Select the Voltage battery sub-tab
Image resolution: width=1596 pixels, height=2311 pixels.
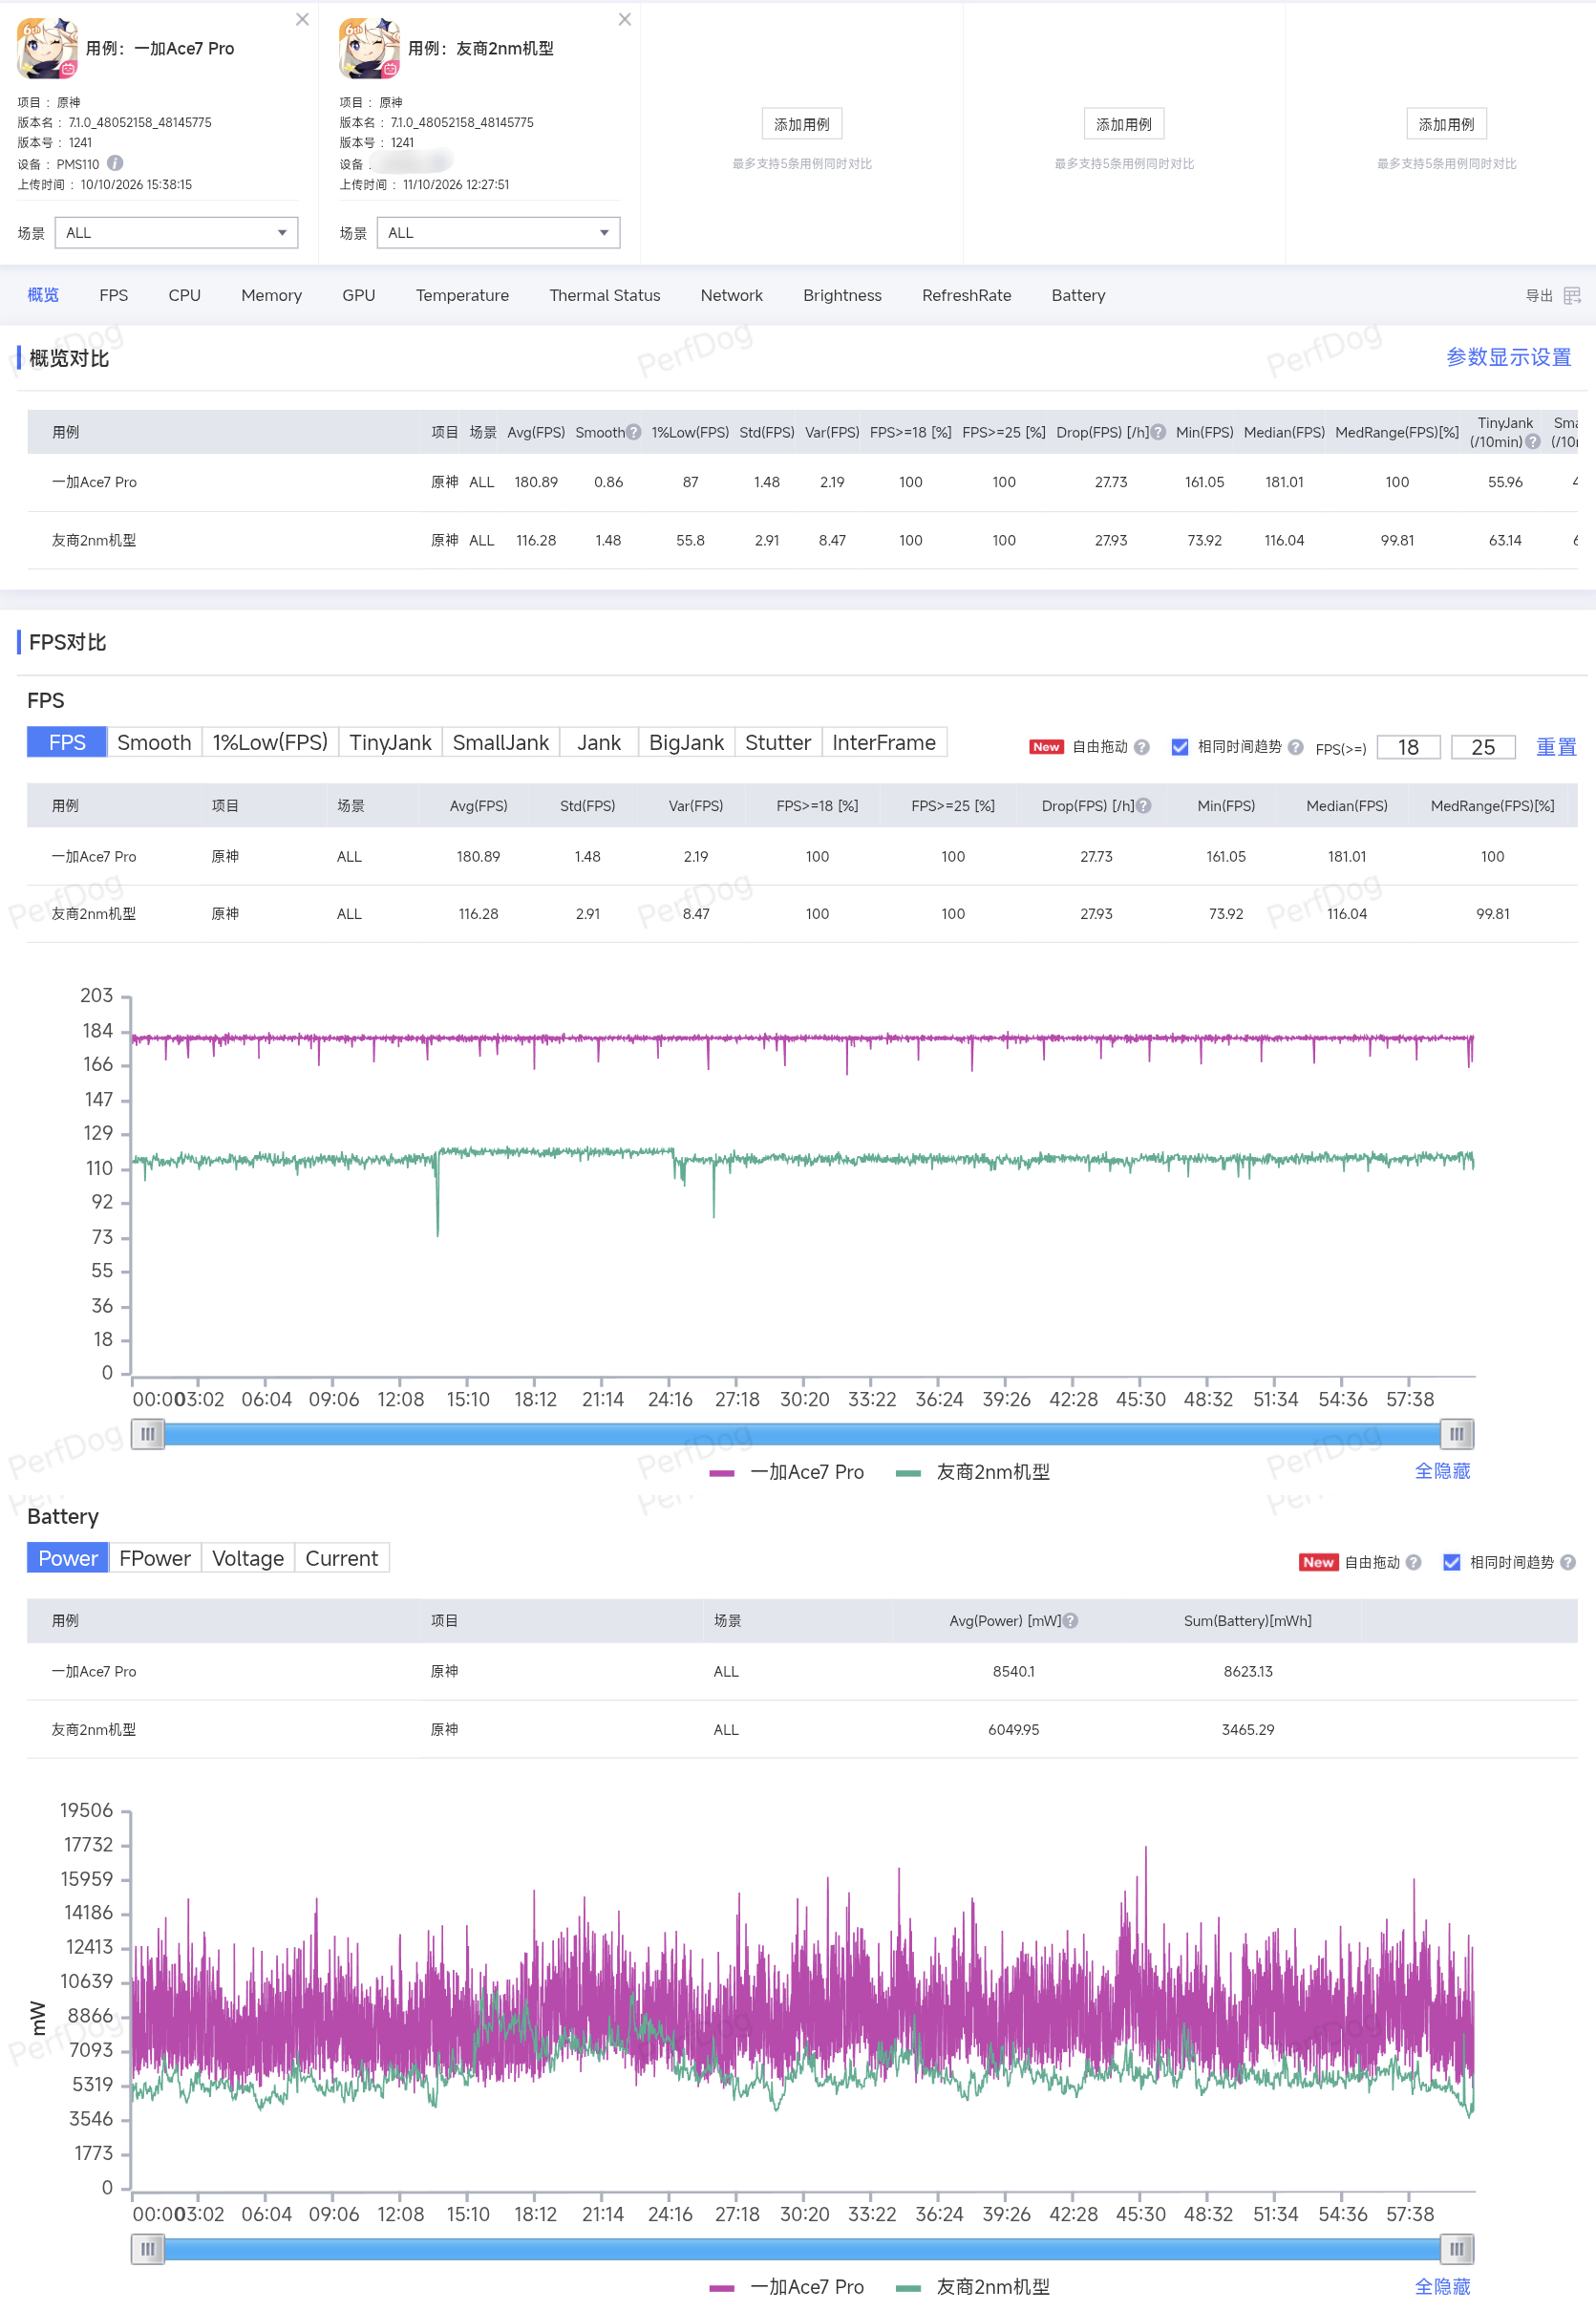click(248, 1559)
